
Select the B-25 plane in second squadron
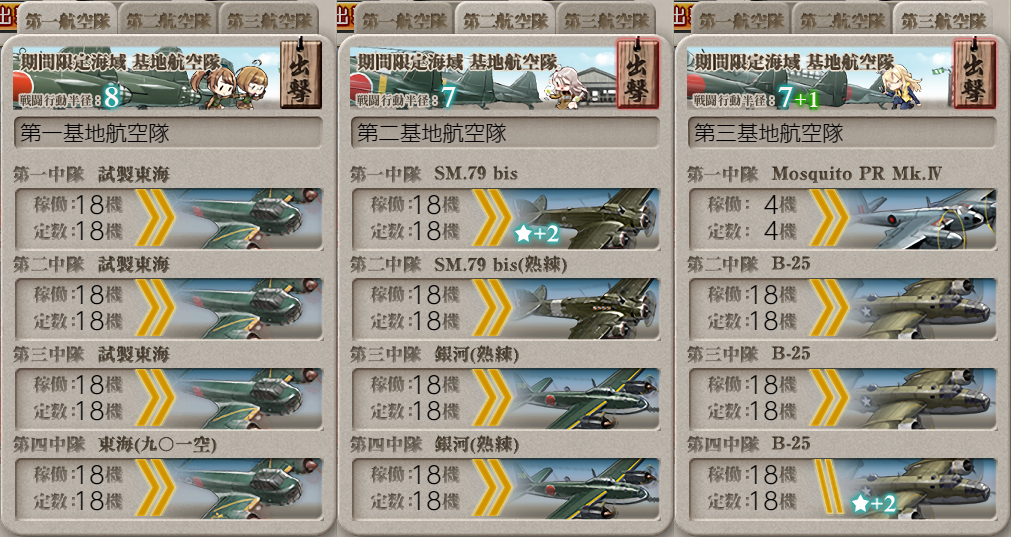(x=922, y=309)
